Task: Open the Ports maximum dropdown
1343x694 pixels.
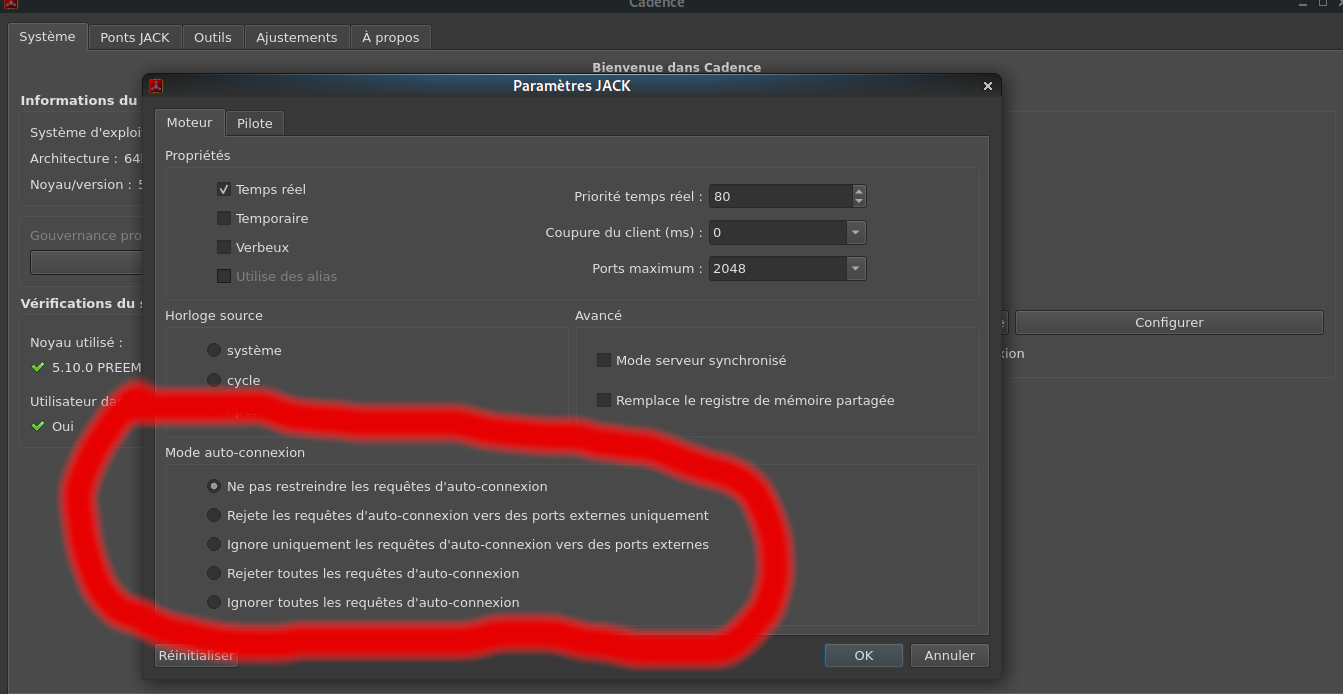Action: coord(855,268)
